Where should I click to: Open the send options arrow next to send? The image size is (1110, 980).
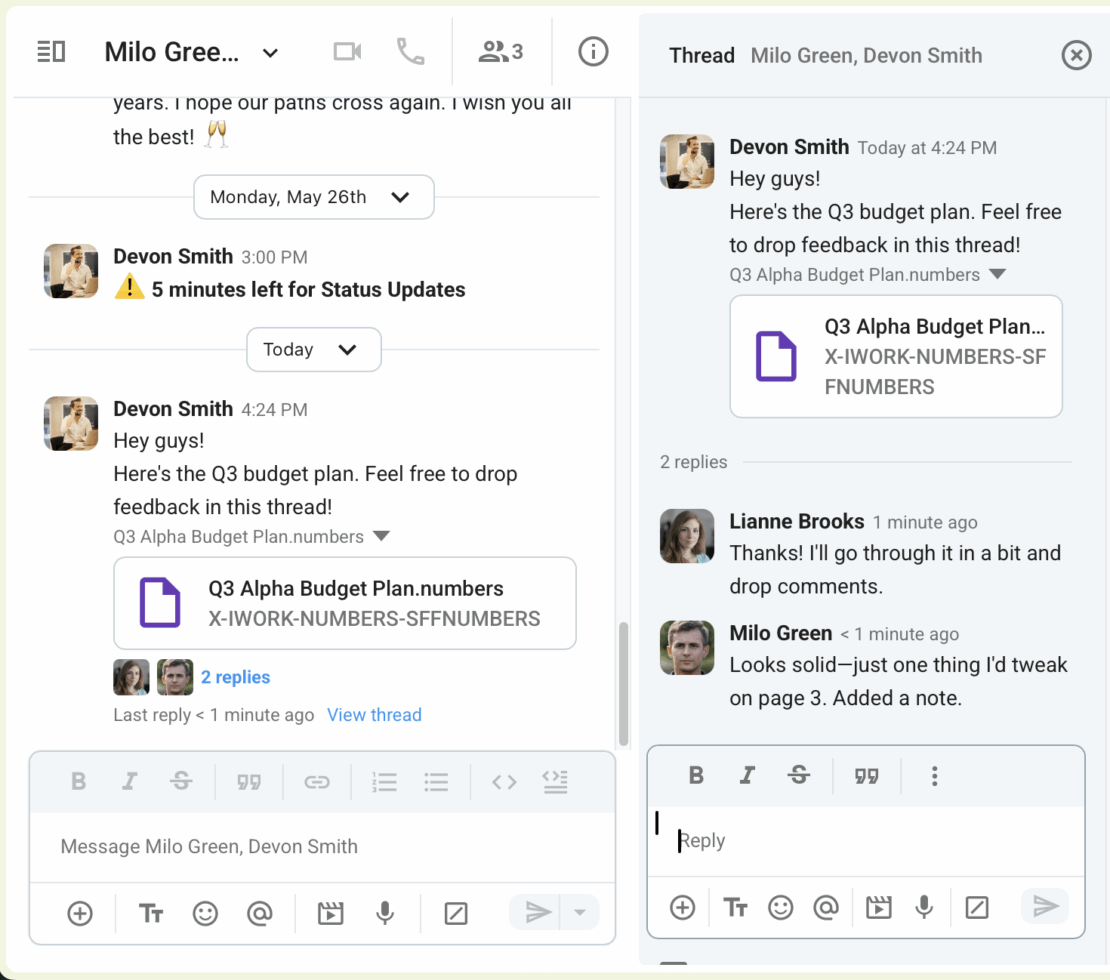580,913
